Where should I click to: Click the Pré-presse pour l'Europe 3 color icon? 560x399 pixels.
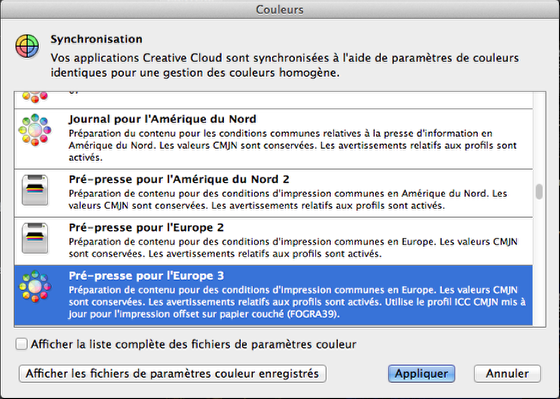[35, 286]
